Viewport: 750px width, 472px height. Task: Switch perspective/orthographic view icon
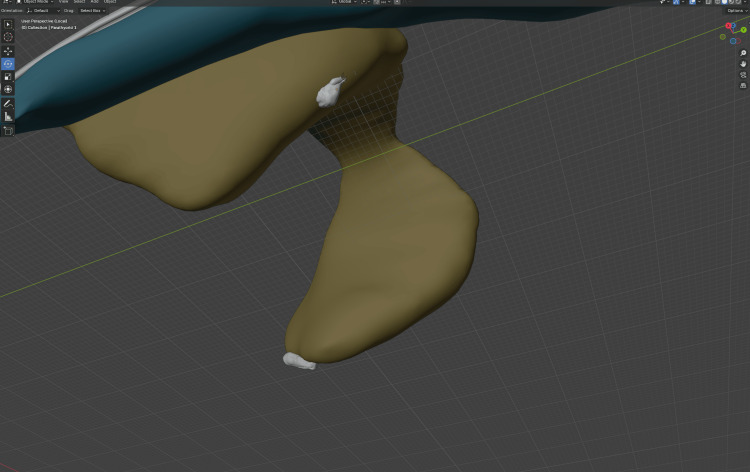tap(743, 86)
